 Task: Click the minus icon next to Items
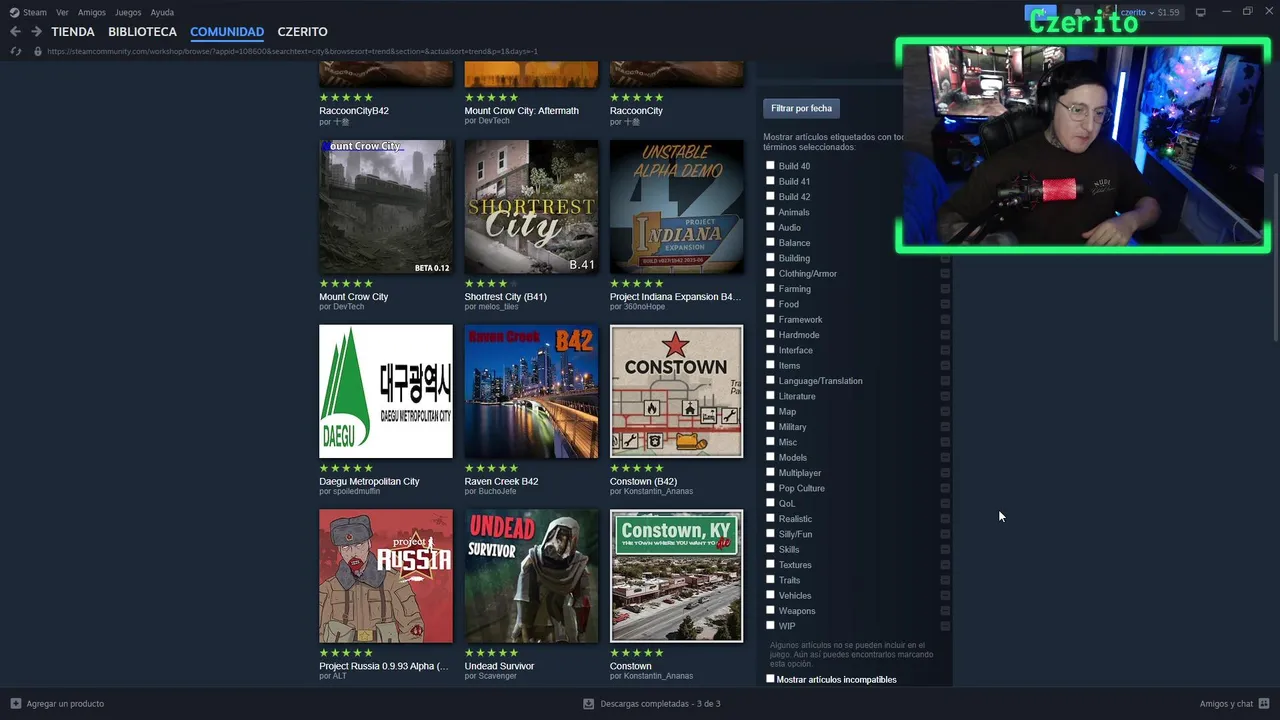[x=945, y=366]
